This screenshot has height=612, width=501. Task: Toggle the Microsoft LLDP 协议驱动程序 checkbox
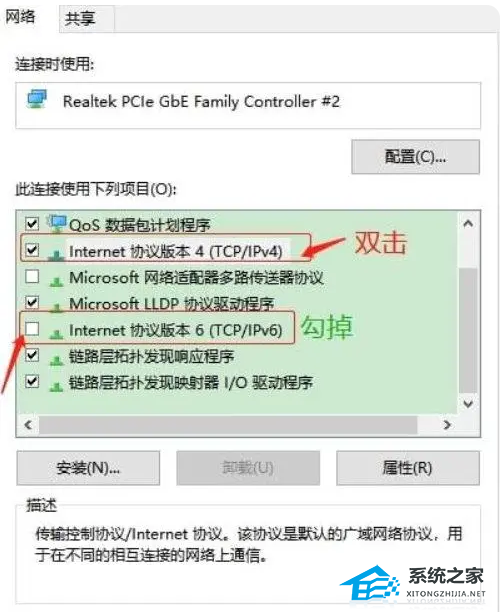(x=32, y=302)
